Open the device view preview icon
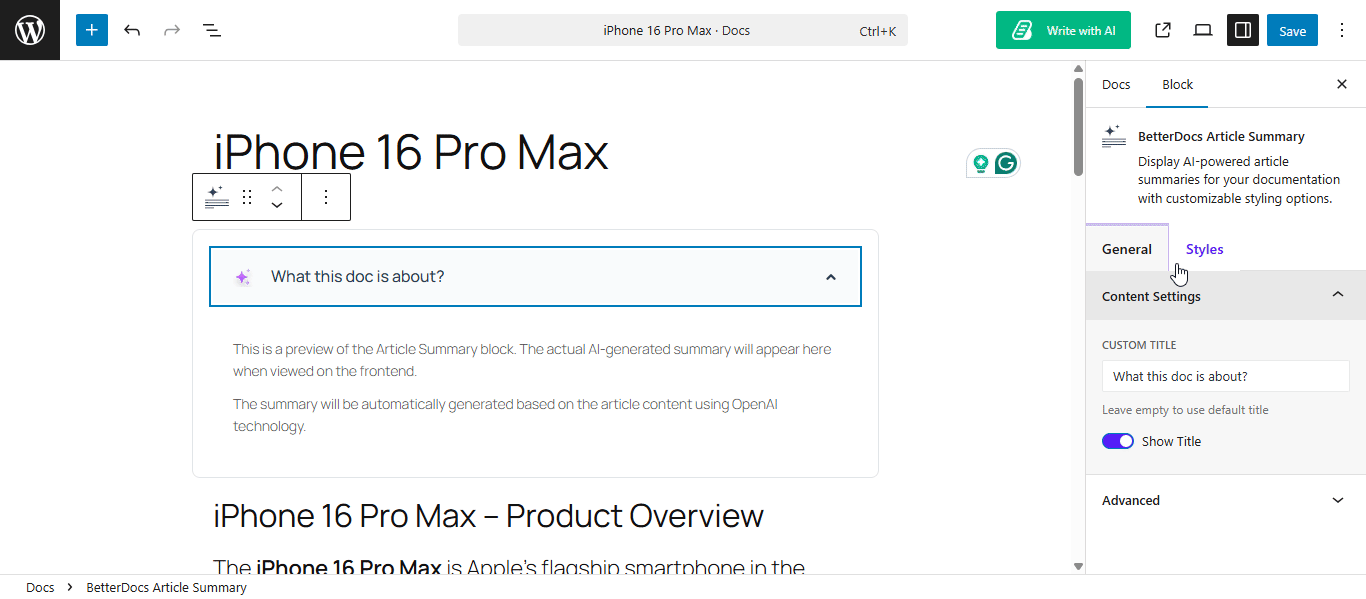Image resolution: width=1366 pixels, height=599 pixels. click(1203, 30)
